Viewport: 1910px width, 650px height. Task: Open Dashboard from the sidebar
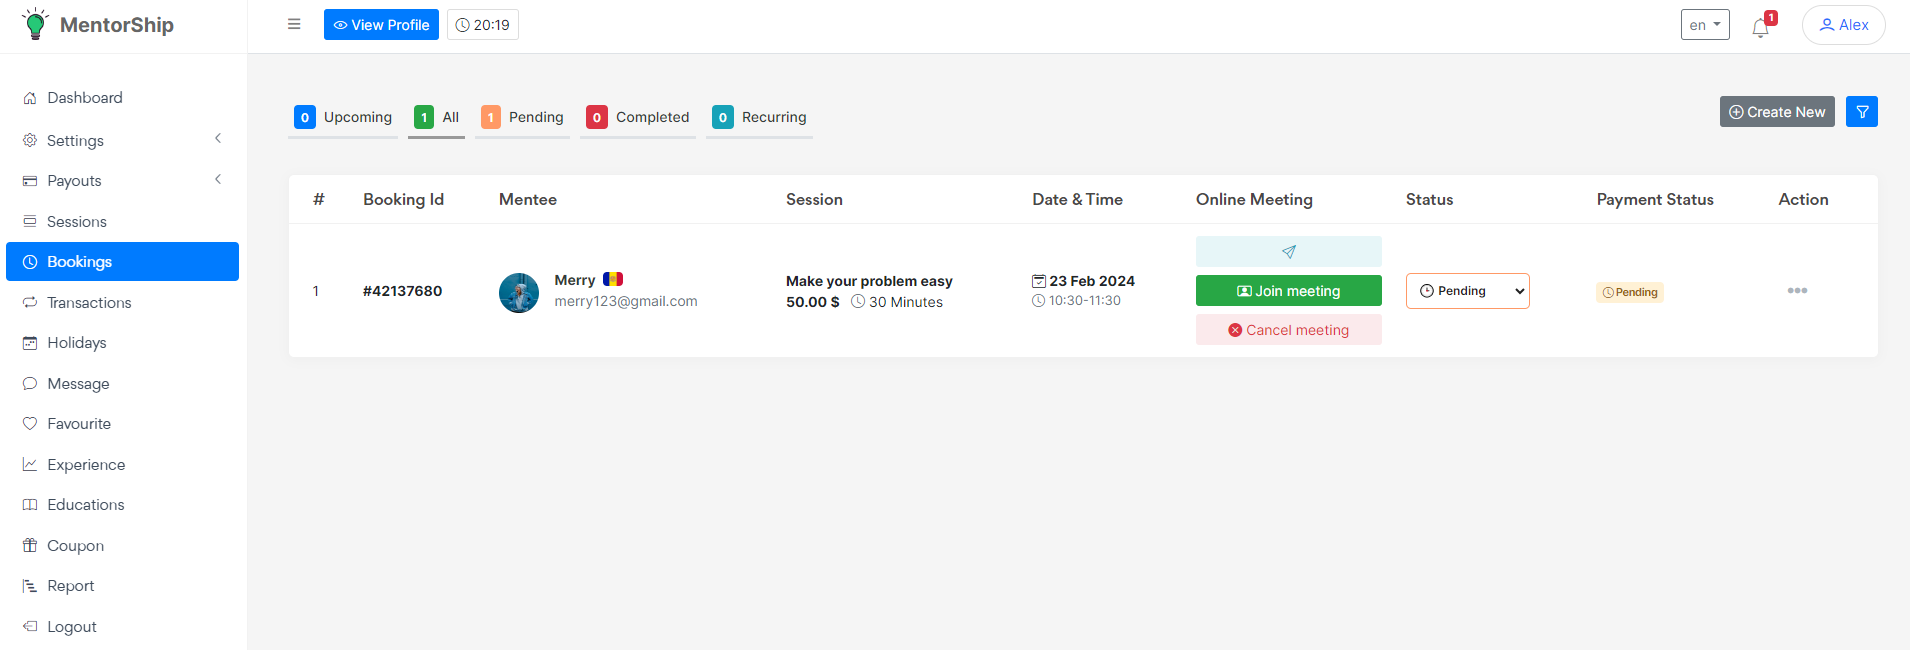(85, 98)
